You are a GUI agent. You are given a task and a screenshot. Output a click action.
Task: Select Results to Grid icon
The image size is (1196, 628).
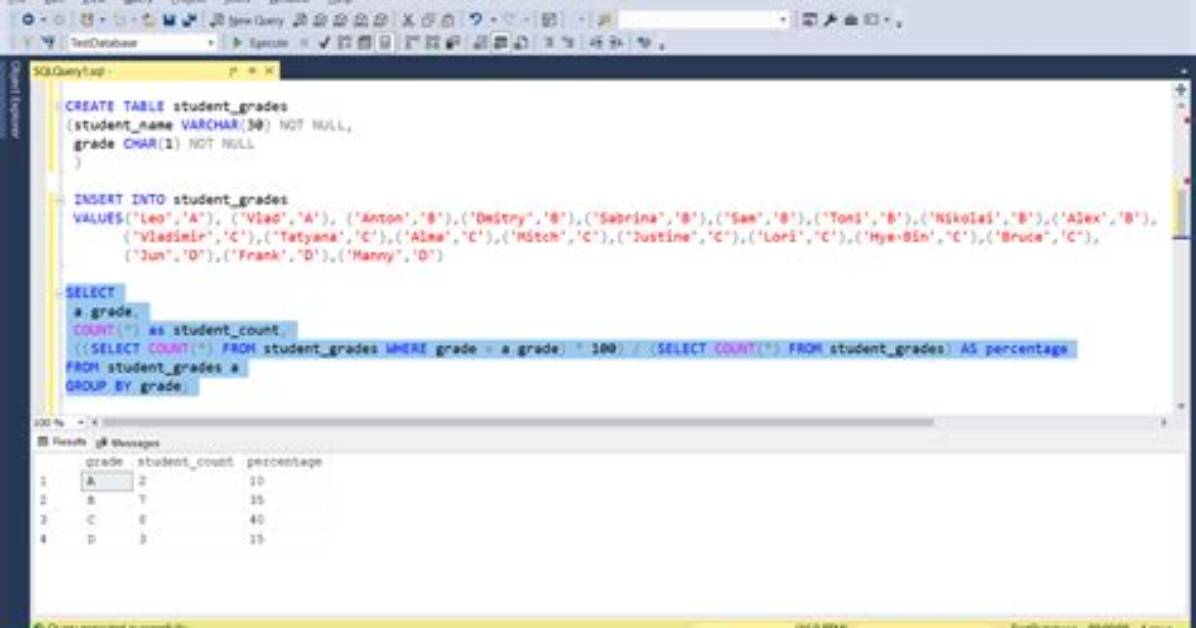(501, 43)
